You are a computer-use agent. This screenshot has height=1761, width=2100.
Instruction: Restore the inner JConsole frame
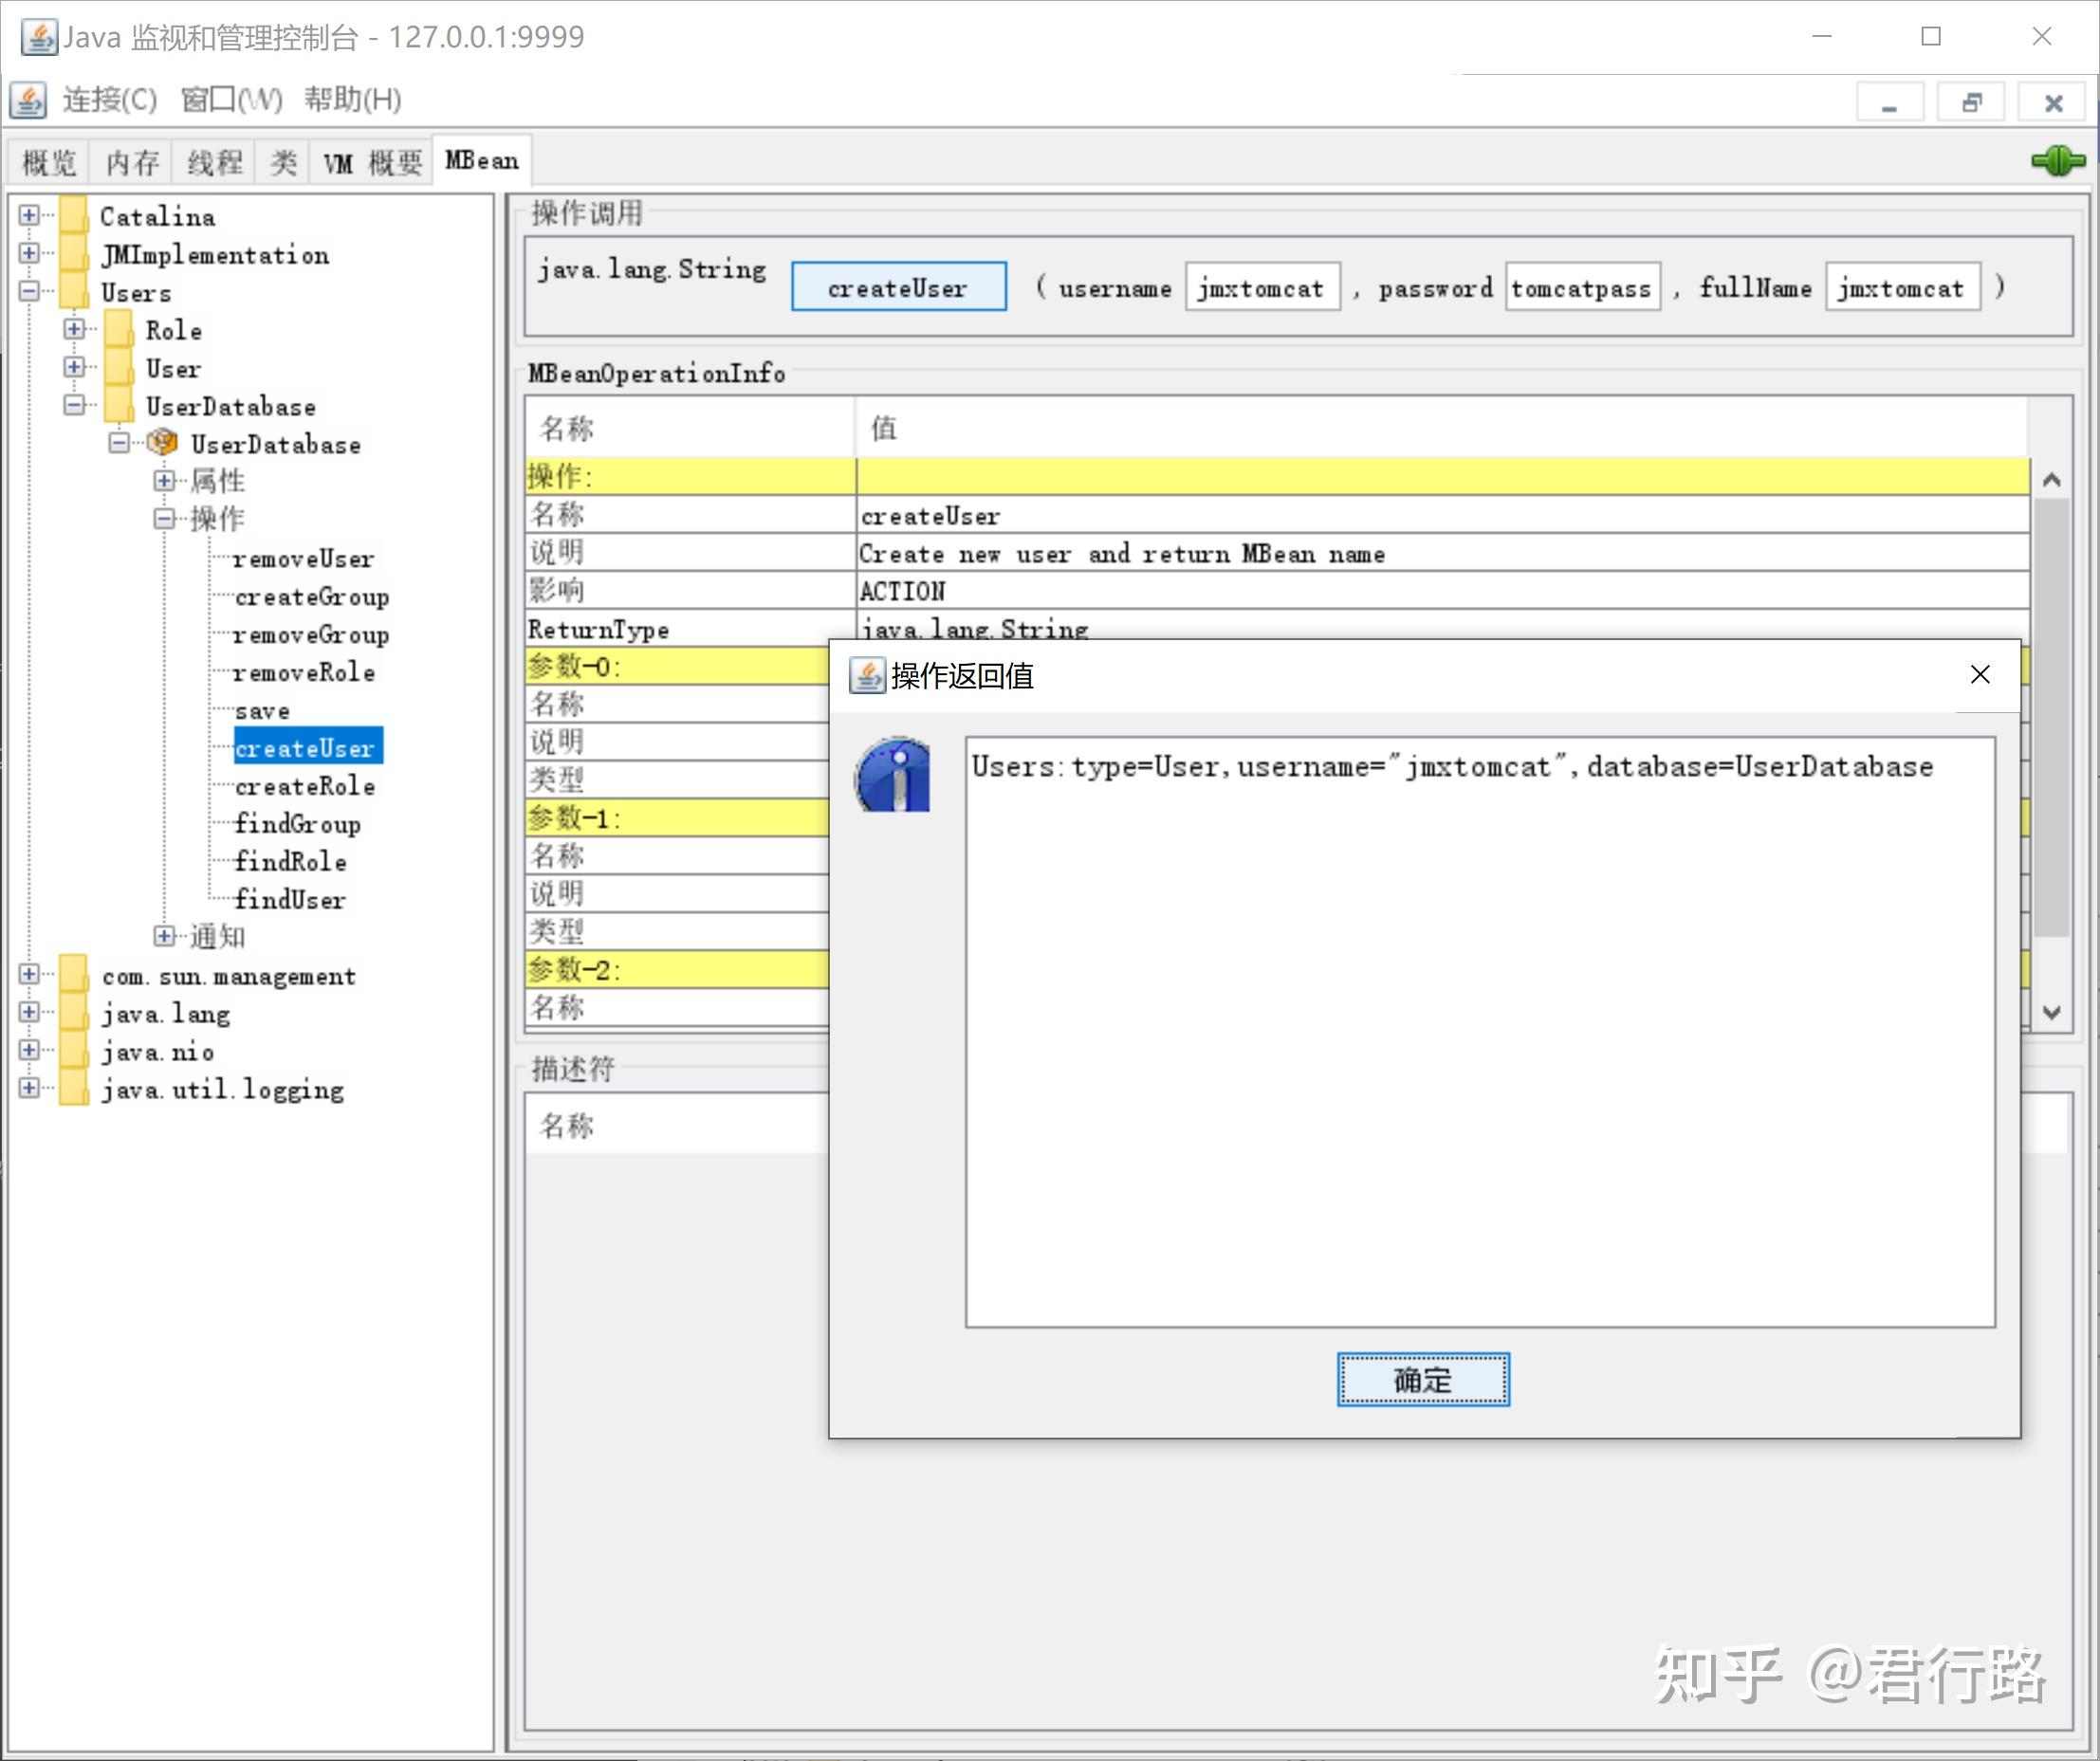(x=1971, y=102)
